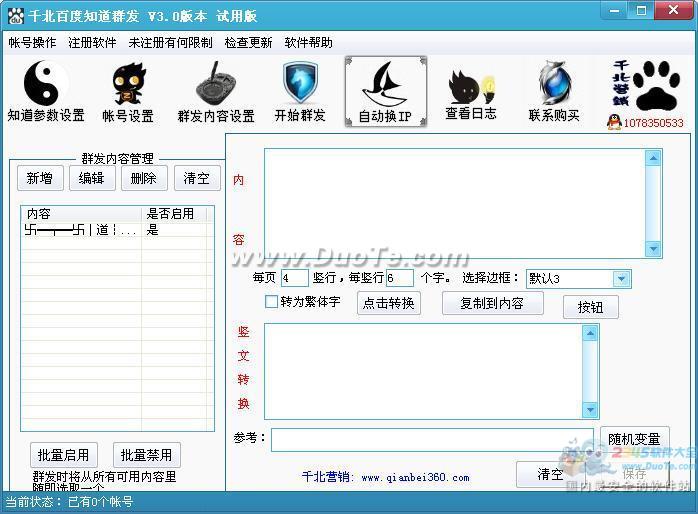Open the 帐号操作 menu
Image resolution: width=698 pixels, height=514 pixels.
[32, 43]
